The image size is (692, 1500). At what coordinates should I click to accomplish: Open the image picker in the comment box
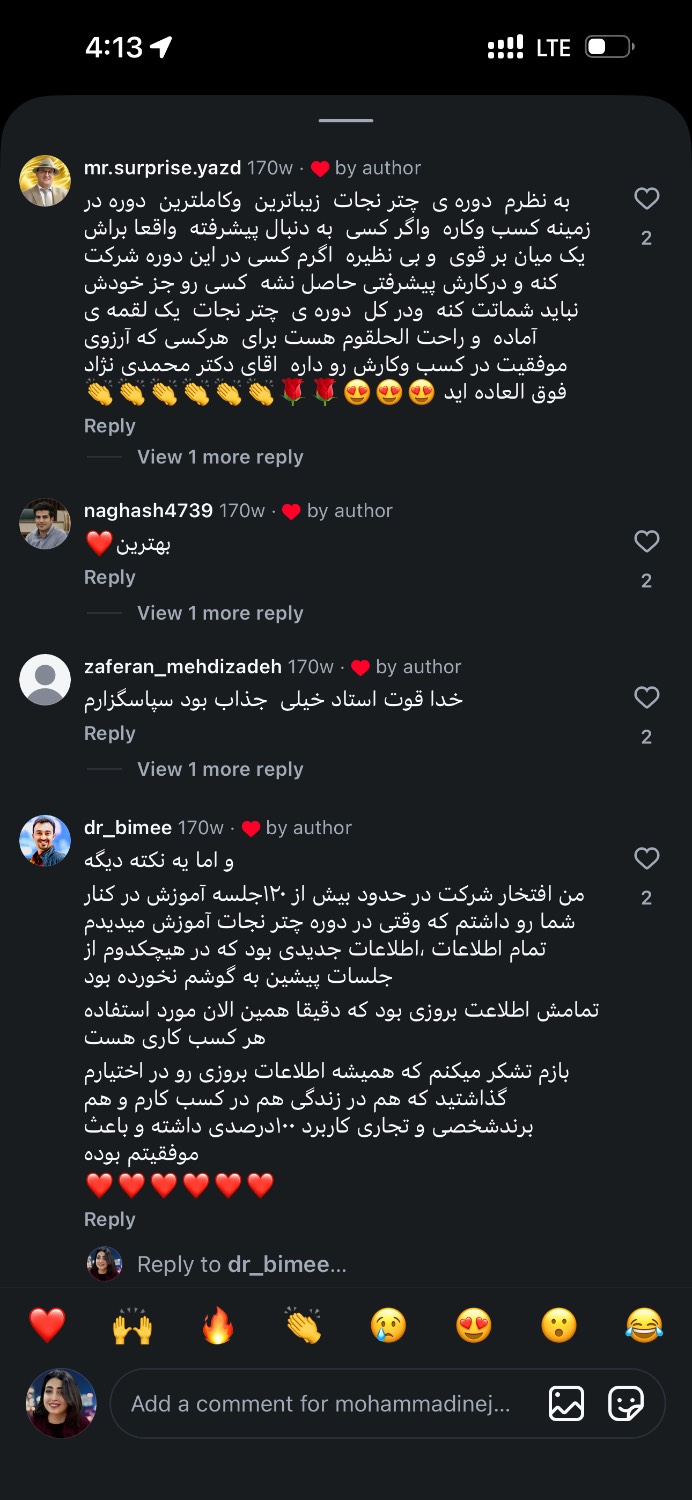(566, 1404)
